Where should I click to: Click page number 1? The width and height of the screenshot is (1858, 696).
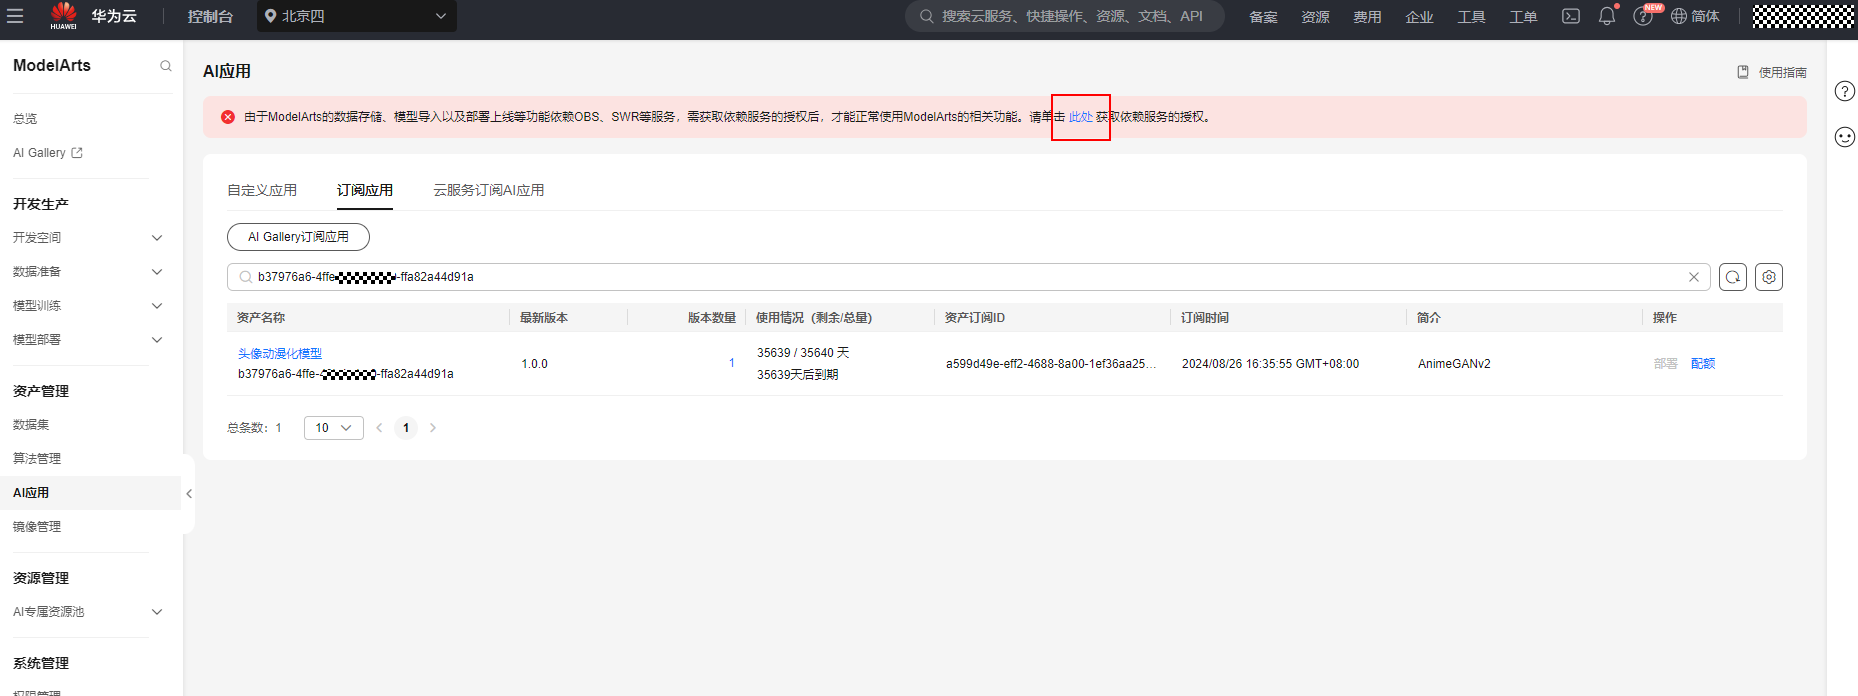[406, 428]
